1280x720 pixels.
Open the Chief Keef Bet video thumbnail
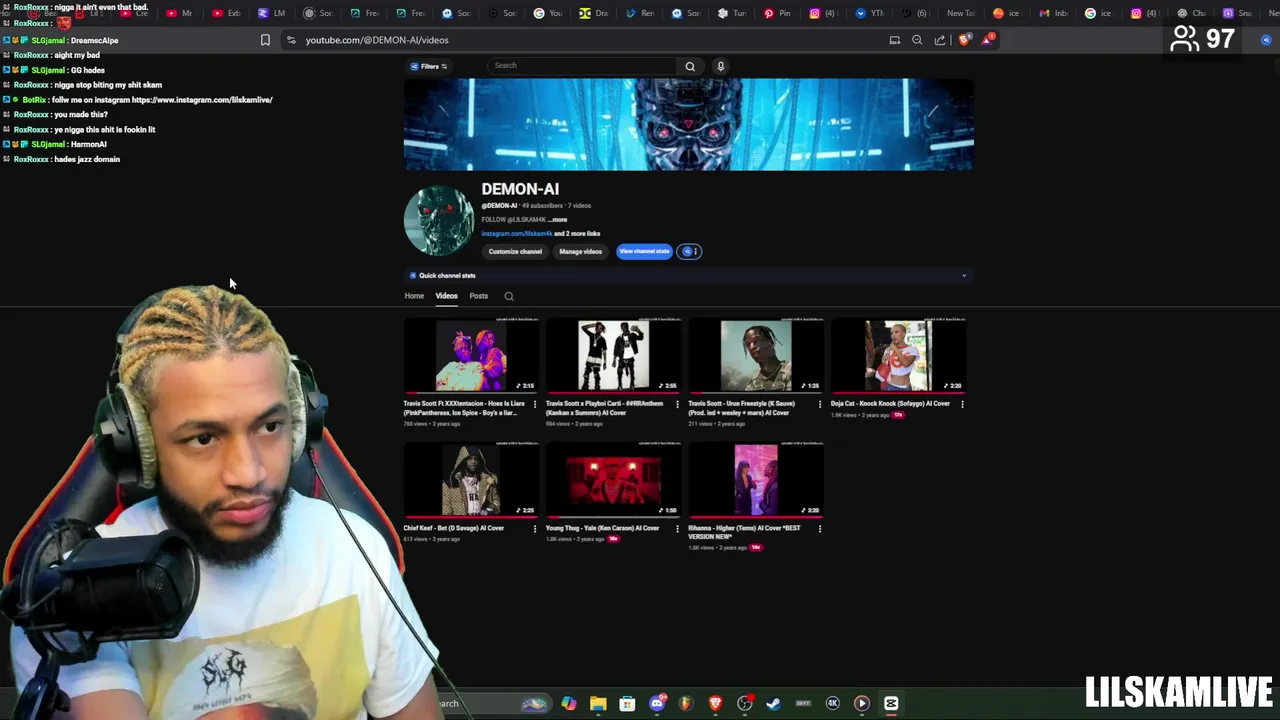(x=471, y=480)
